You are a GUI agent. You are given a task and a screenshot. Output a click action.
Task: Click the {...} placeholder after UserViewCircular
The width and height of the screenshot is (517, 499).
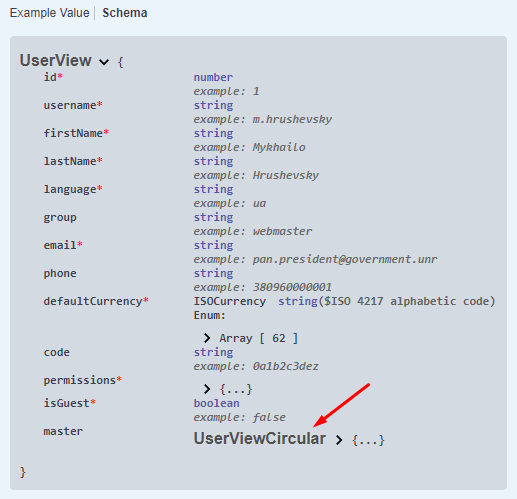(368, 440)
